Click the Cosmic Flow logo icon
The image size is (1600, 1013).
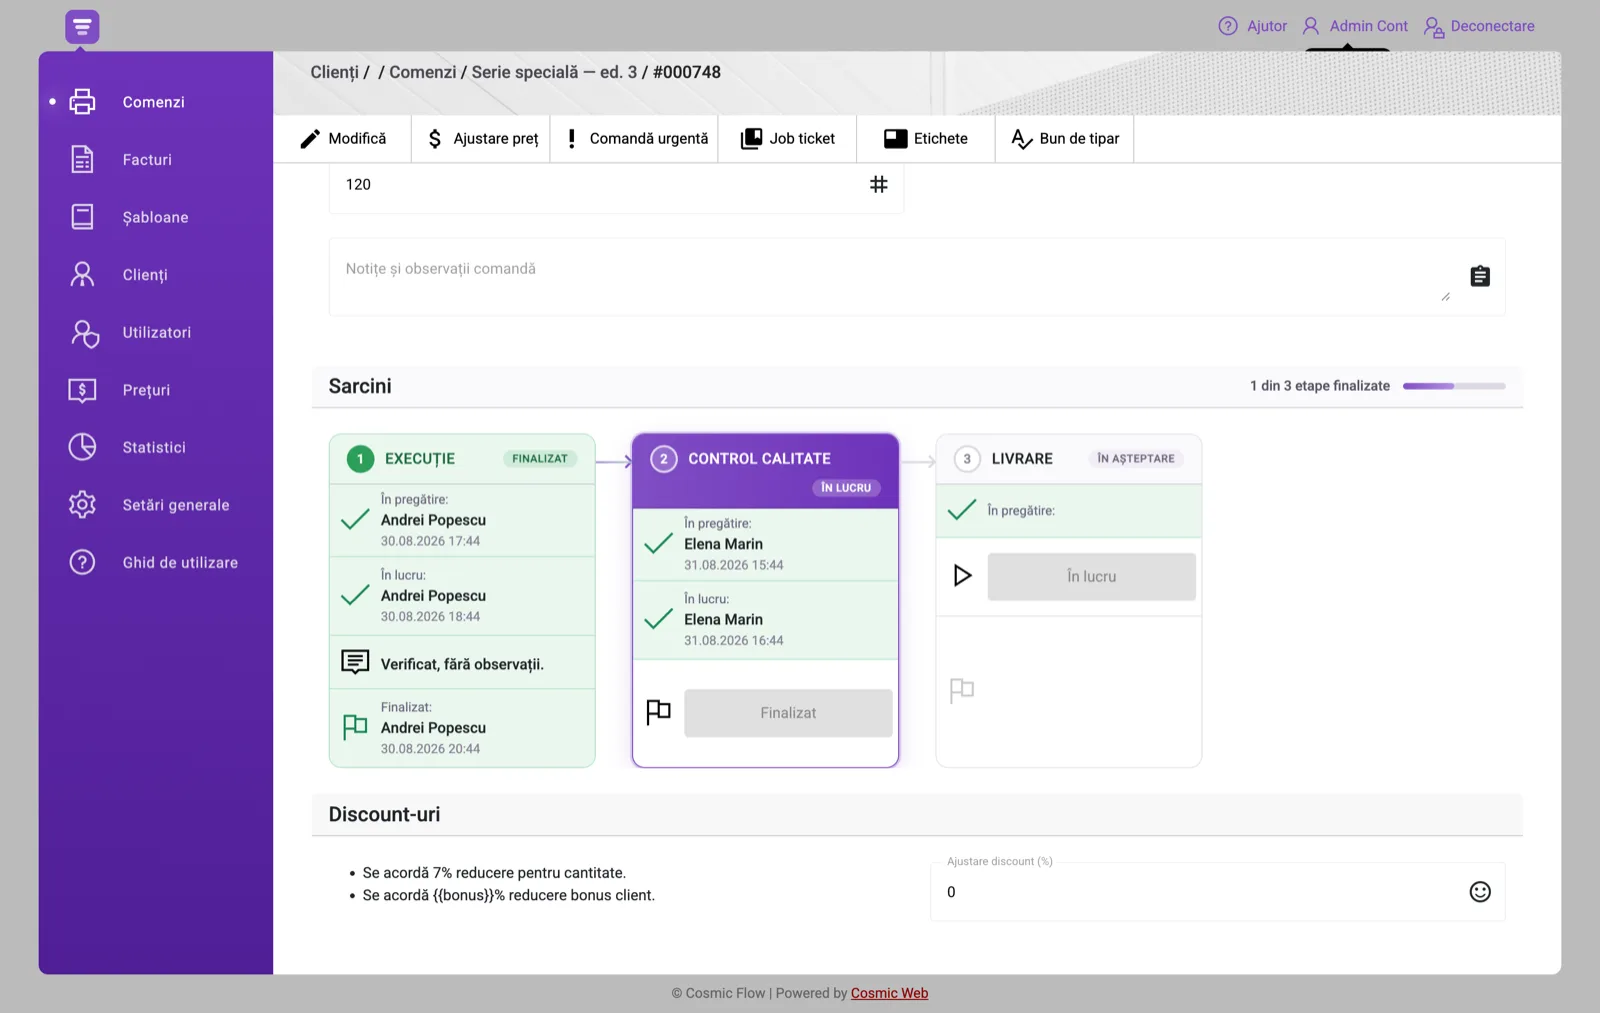(82, 26)
